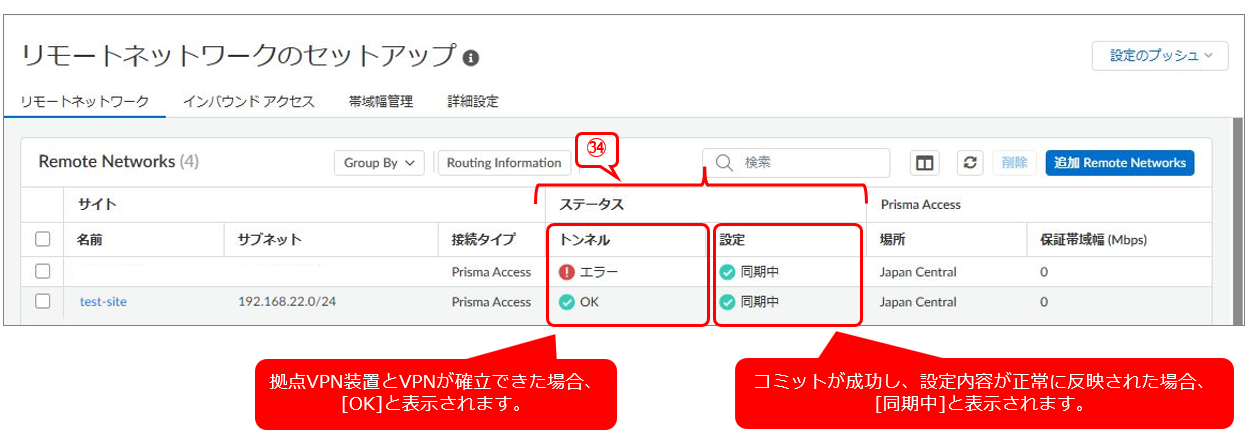The width and height of the screenshot is (1249, 445).
Task: Switch to the インバウンド アクセス tab
Action: (248, 102)
